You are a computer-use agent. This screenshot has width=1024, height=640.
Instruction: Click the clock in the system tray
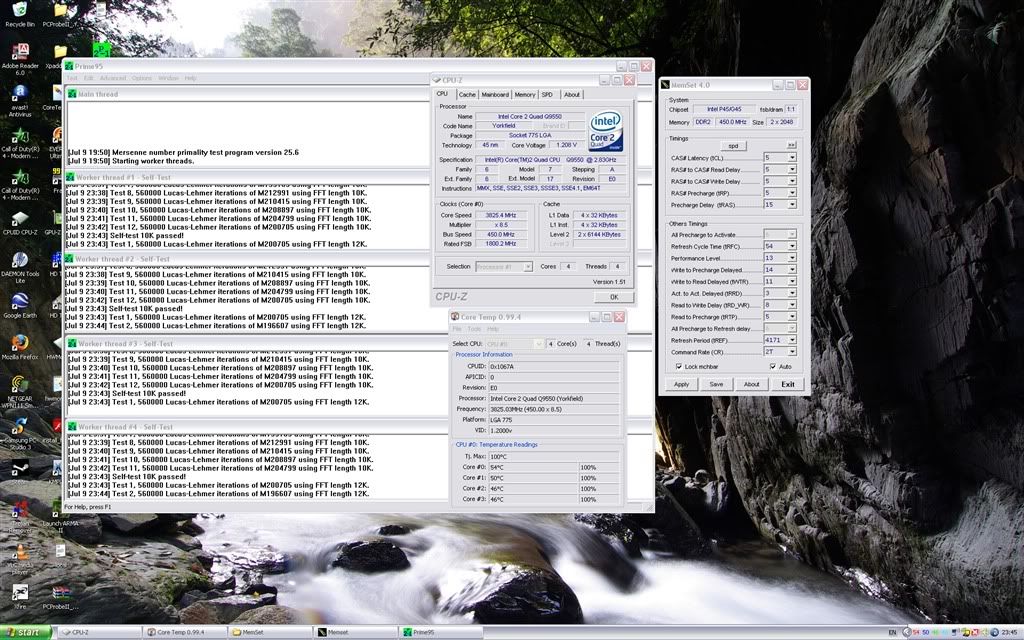point(1008,632)
